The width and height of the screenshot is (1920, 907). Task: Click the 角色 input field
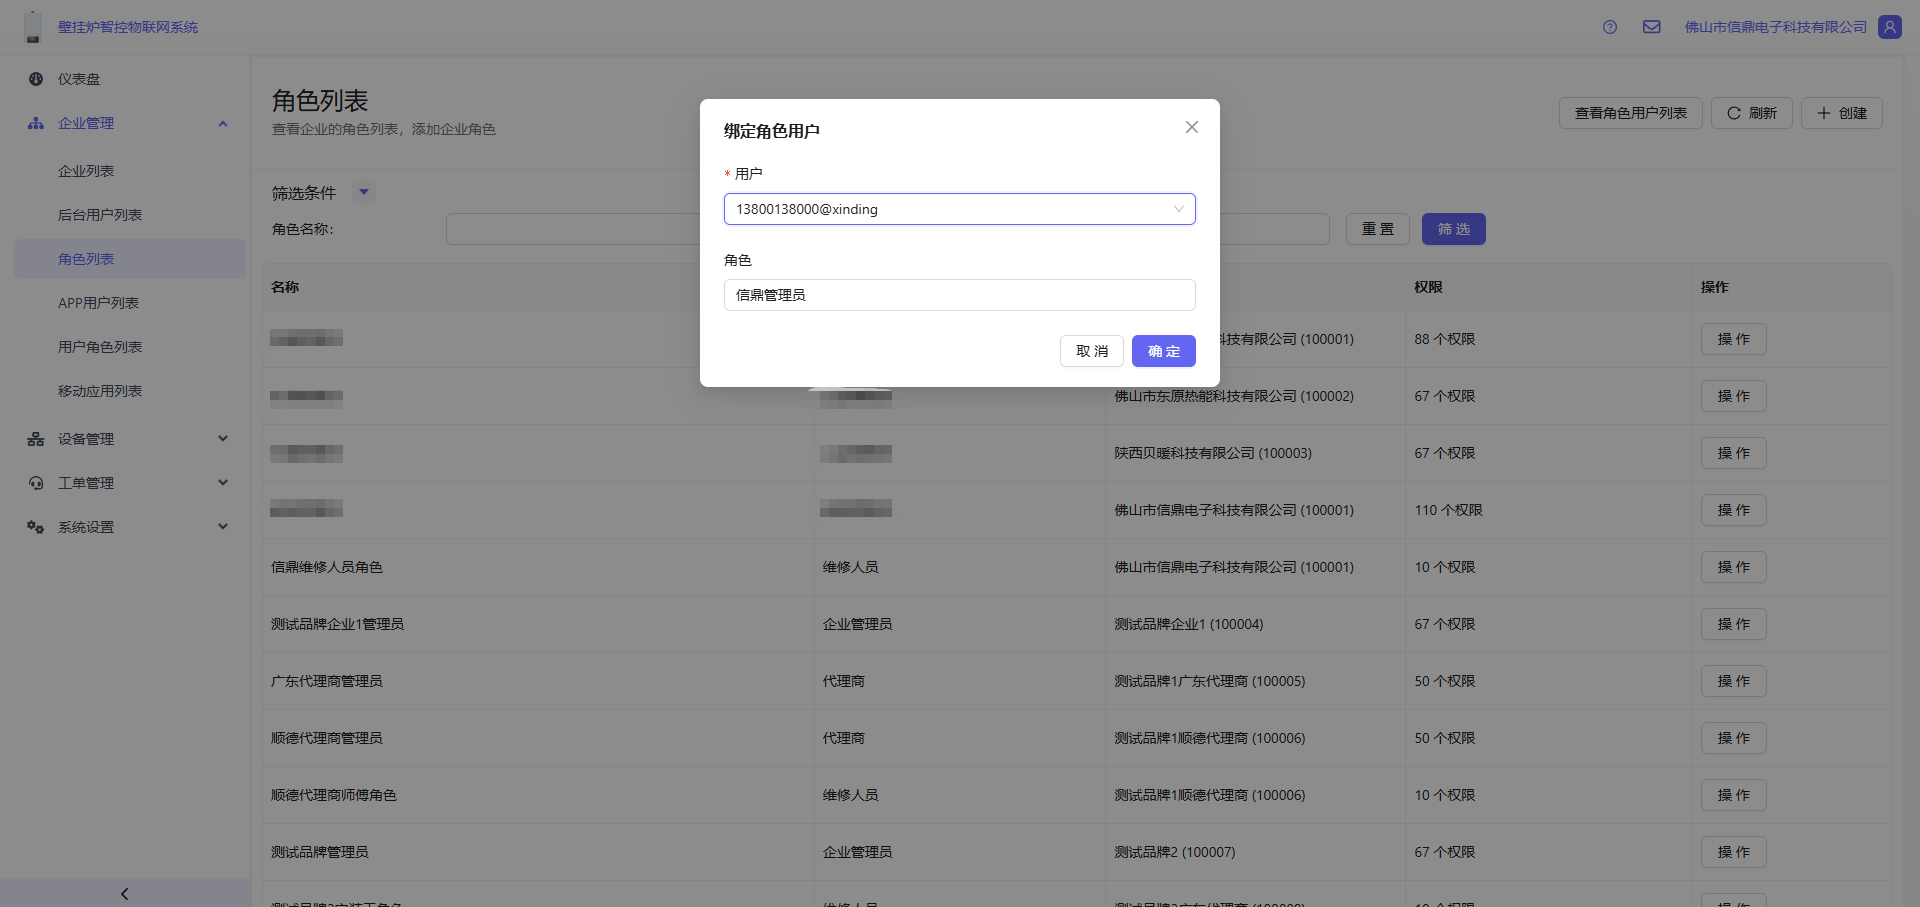pos(959,295)
